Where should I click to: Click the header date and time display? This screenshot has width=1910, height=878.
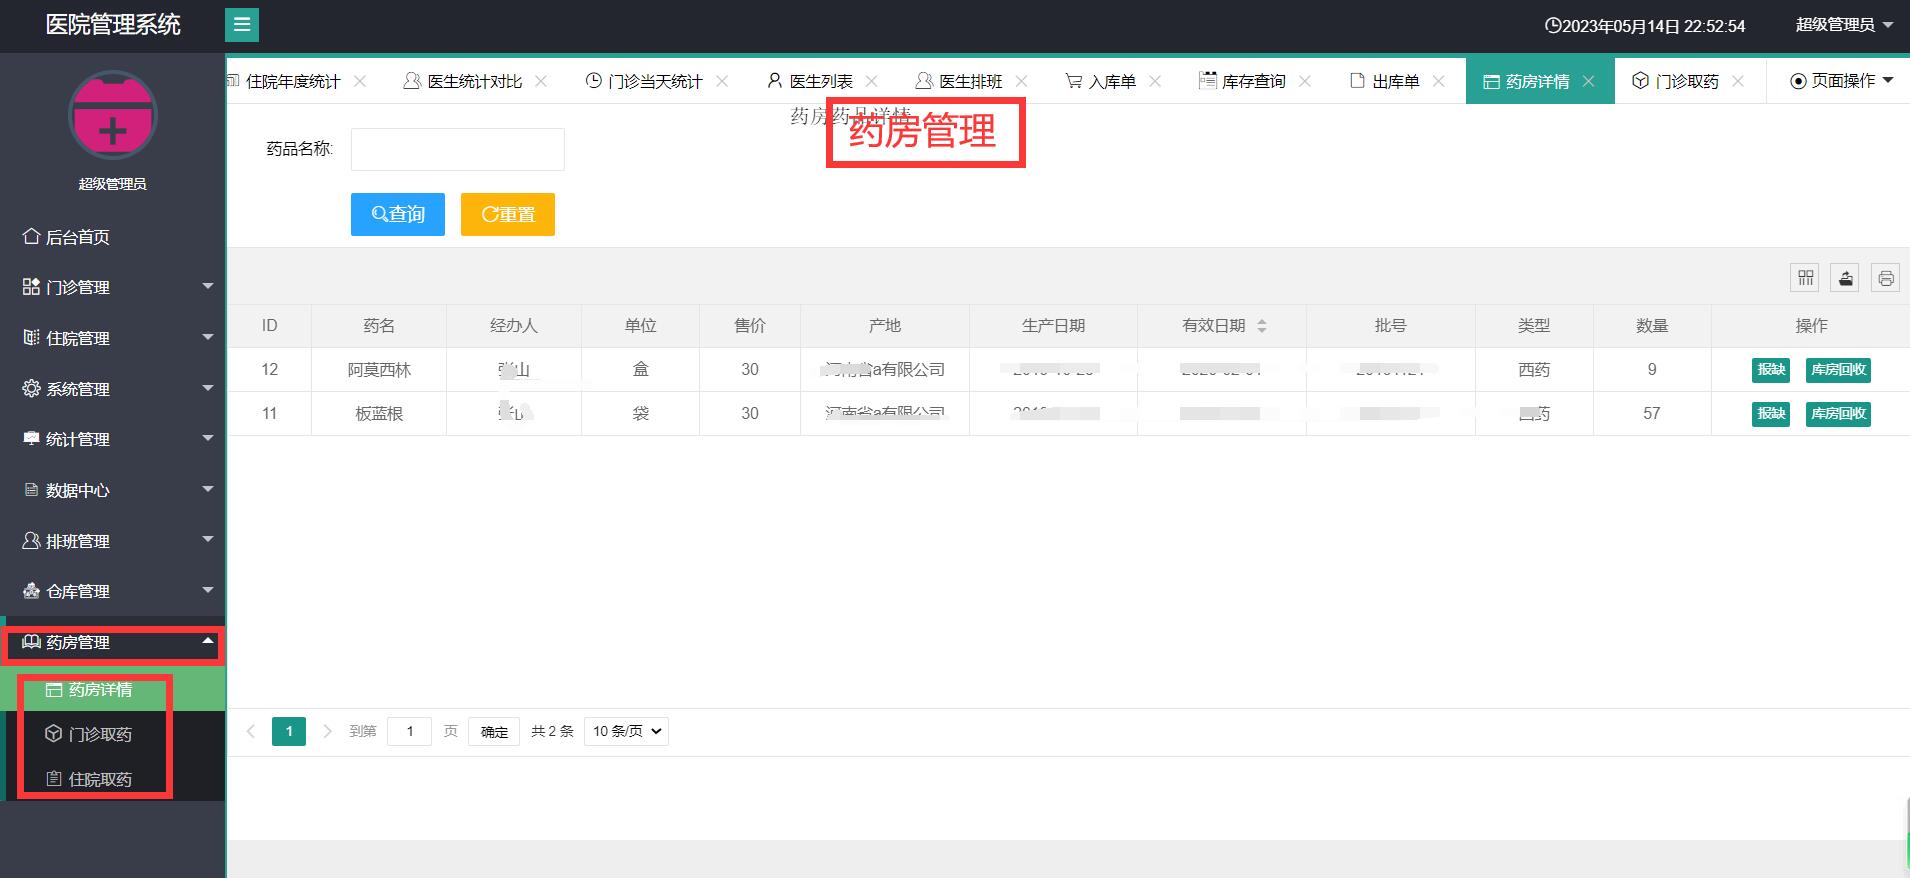point(1645,26)
